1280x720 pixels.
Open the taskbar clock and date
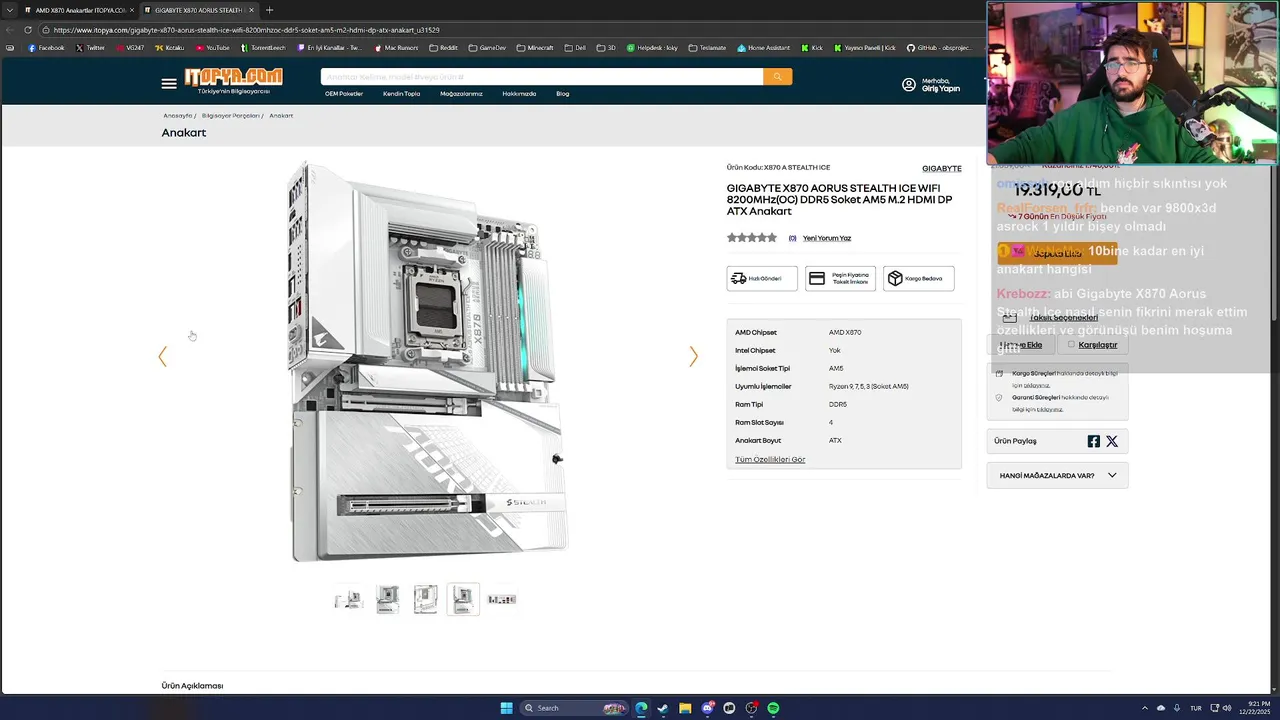point(1255,708)
